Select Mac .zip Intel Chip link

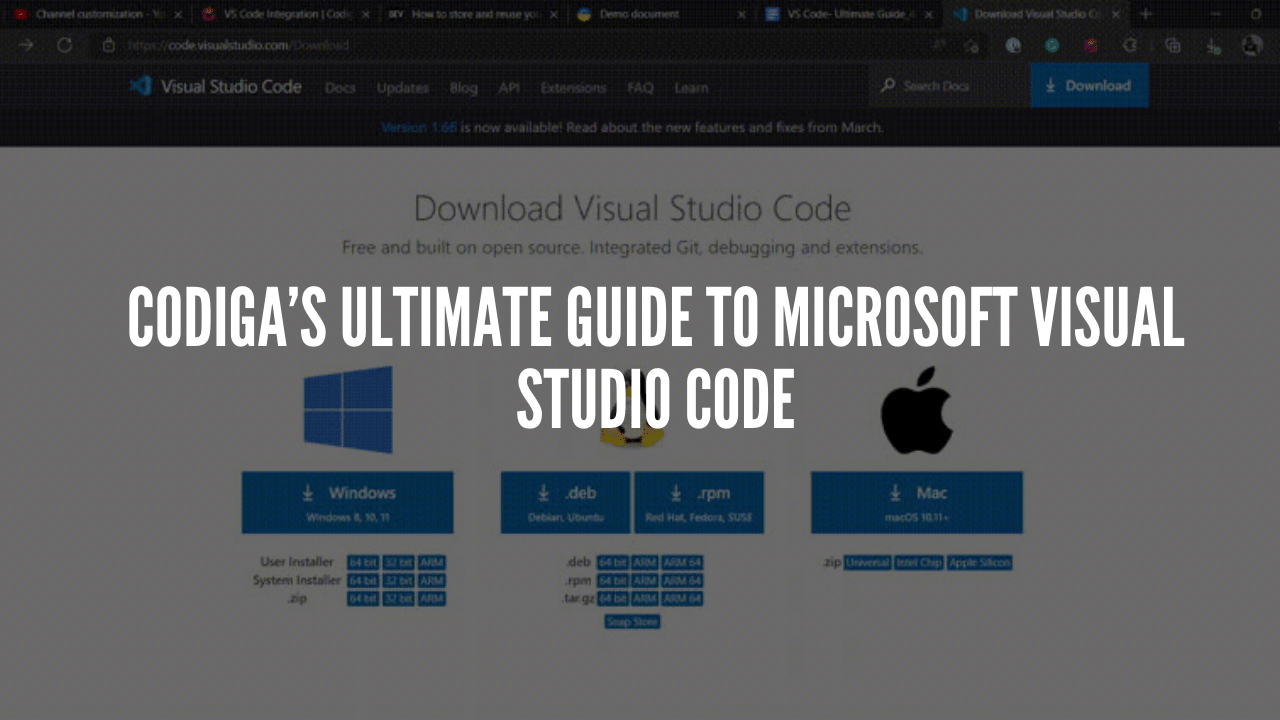[919, 563]
